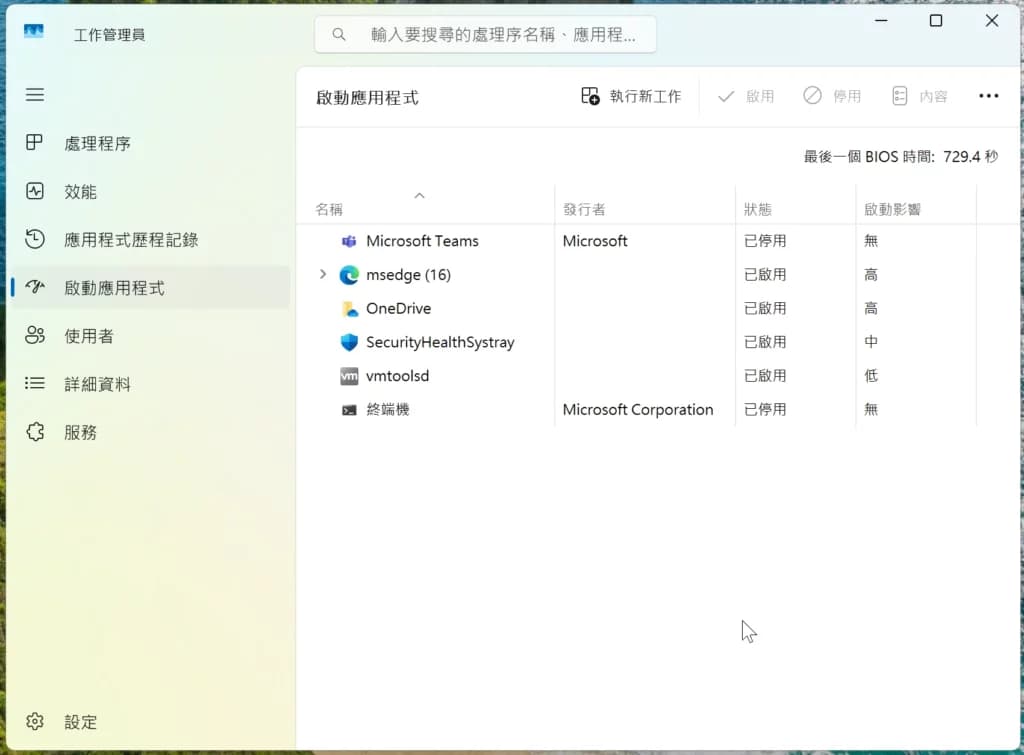The width and height of the screenshot is (1024, 755).
Task: Click the 啟動應用程式 startup gauge icon
Action: tap(35, 287)
